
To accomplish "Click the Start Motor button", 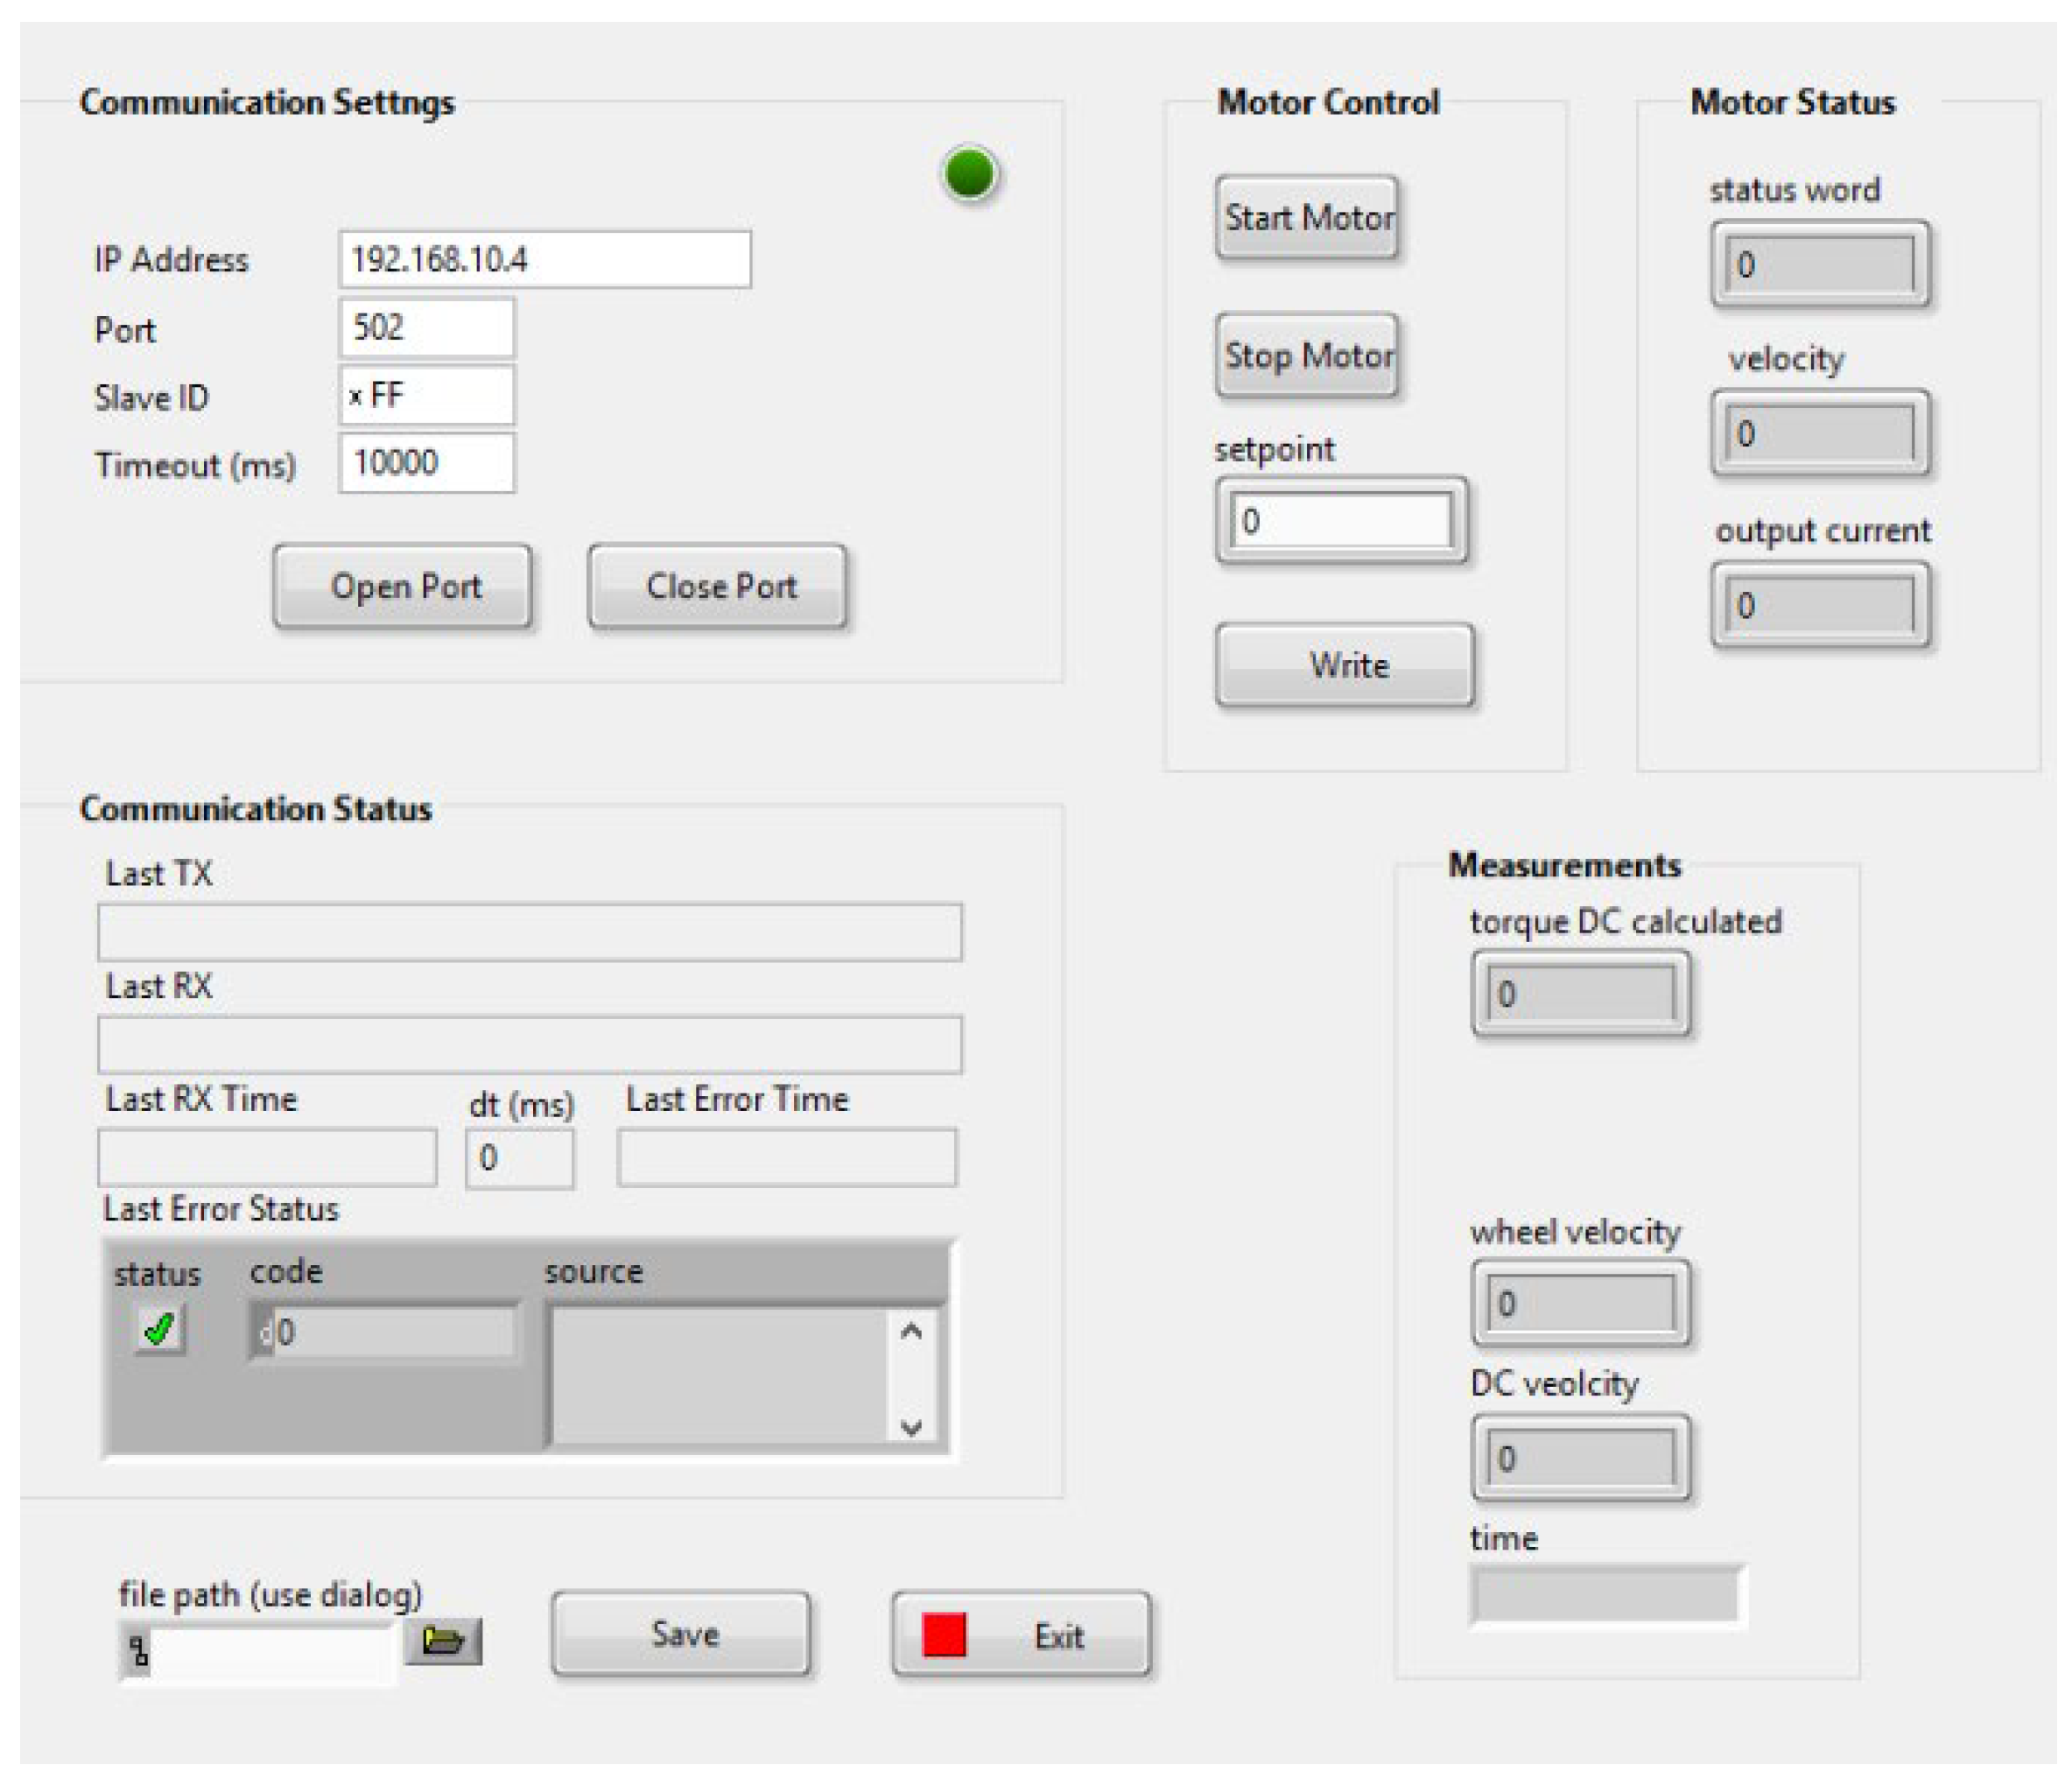I will pos(1306,218).
